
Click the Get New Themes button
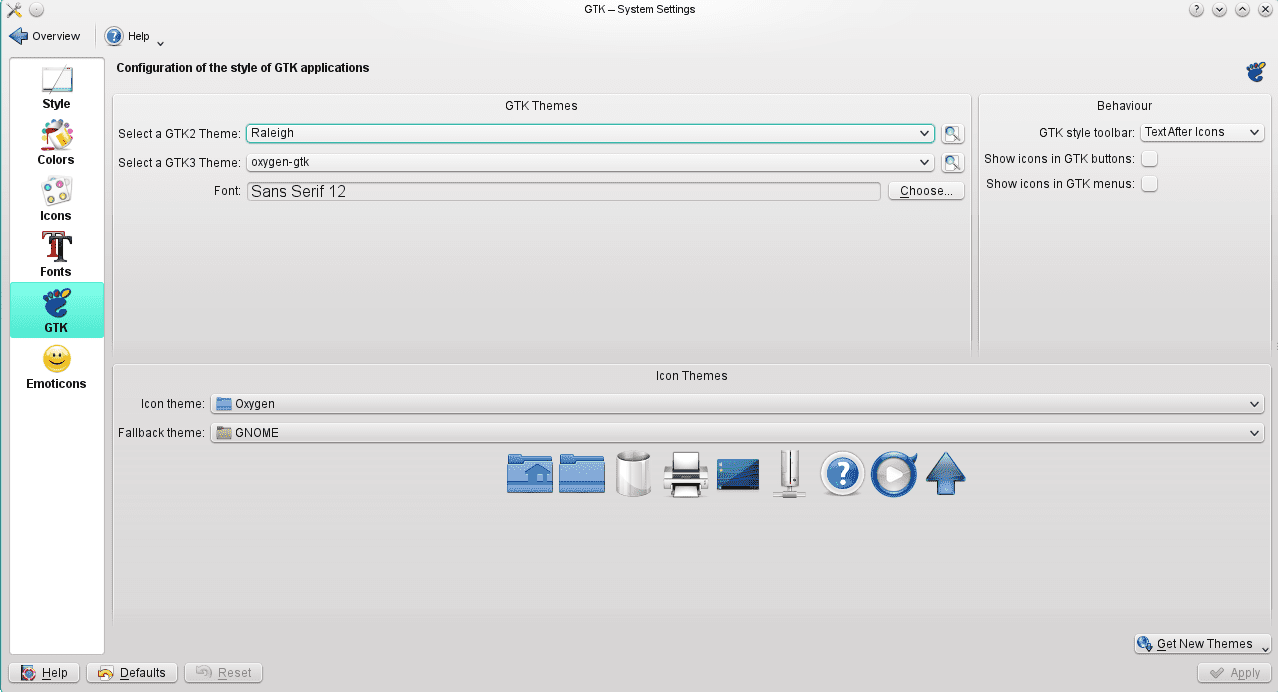[1202, 644]
